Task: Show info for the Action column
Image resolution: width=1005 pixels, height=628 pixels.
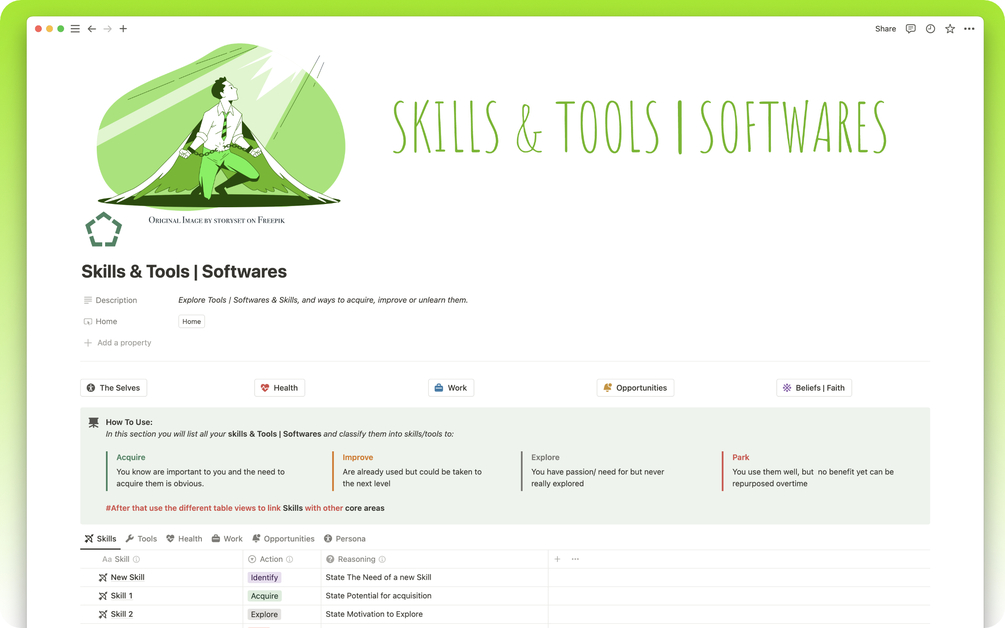Action: (290, 559)
